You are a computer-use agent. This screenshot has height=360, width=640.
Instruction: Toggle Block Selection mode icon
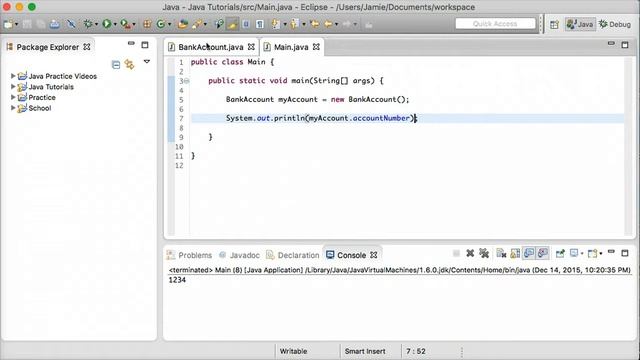coord(246,24)
